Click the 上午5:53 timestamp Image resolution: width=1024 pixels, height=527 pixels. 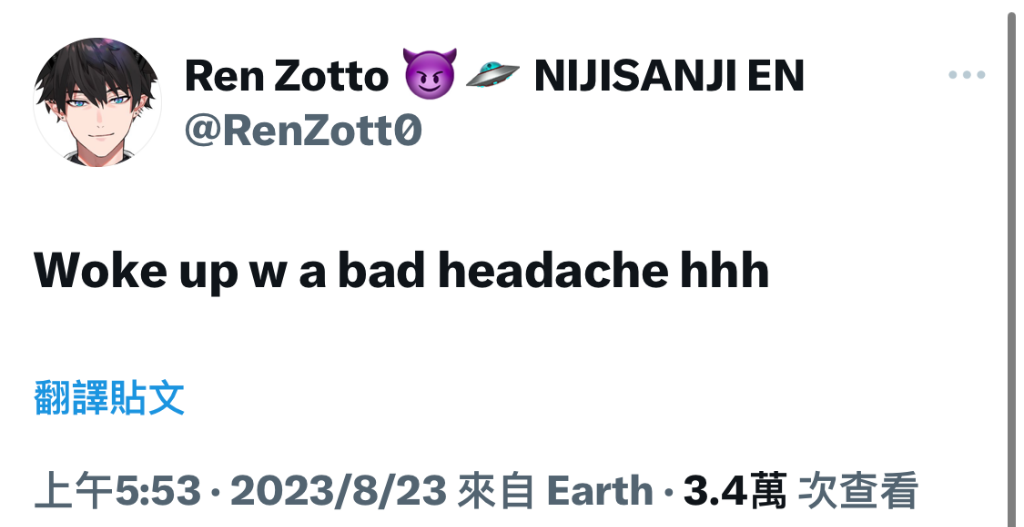(x=117, y=491)
